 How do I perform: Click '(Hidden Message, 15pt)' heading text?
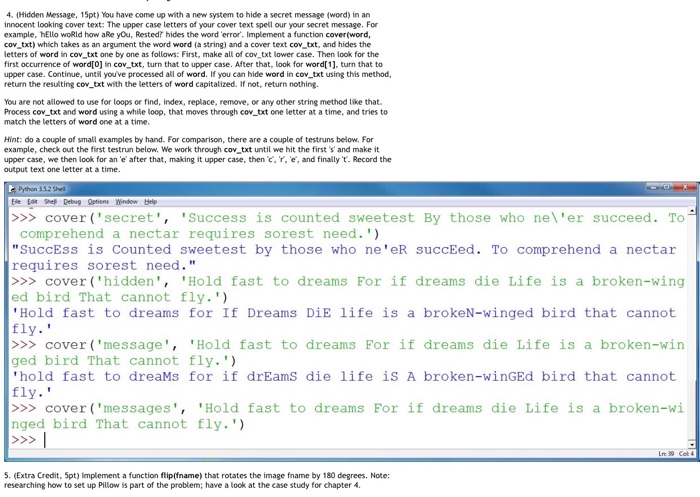58,15
